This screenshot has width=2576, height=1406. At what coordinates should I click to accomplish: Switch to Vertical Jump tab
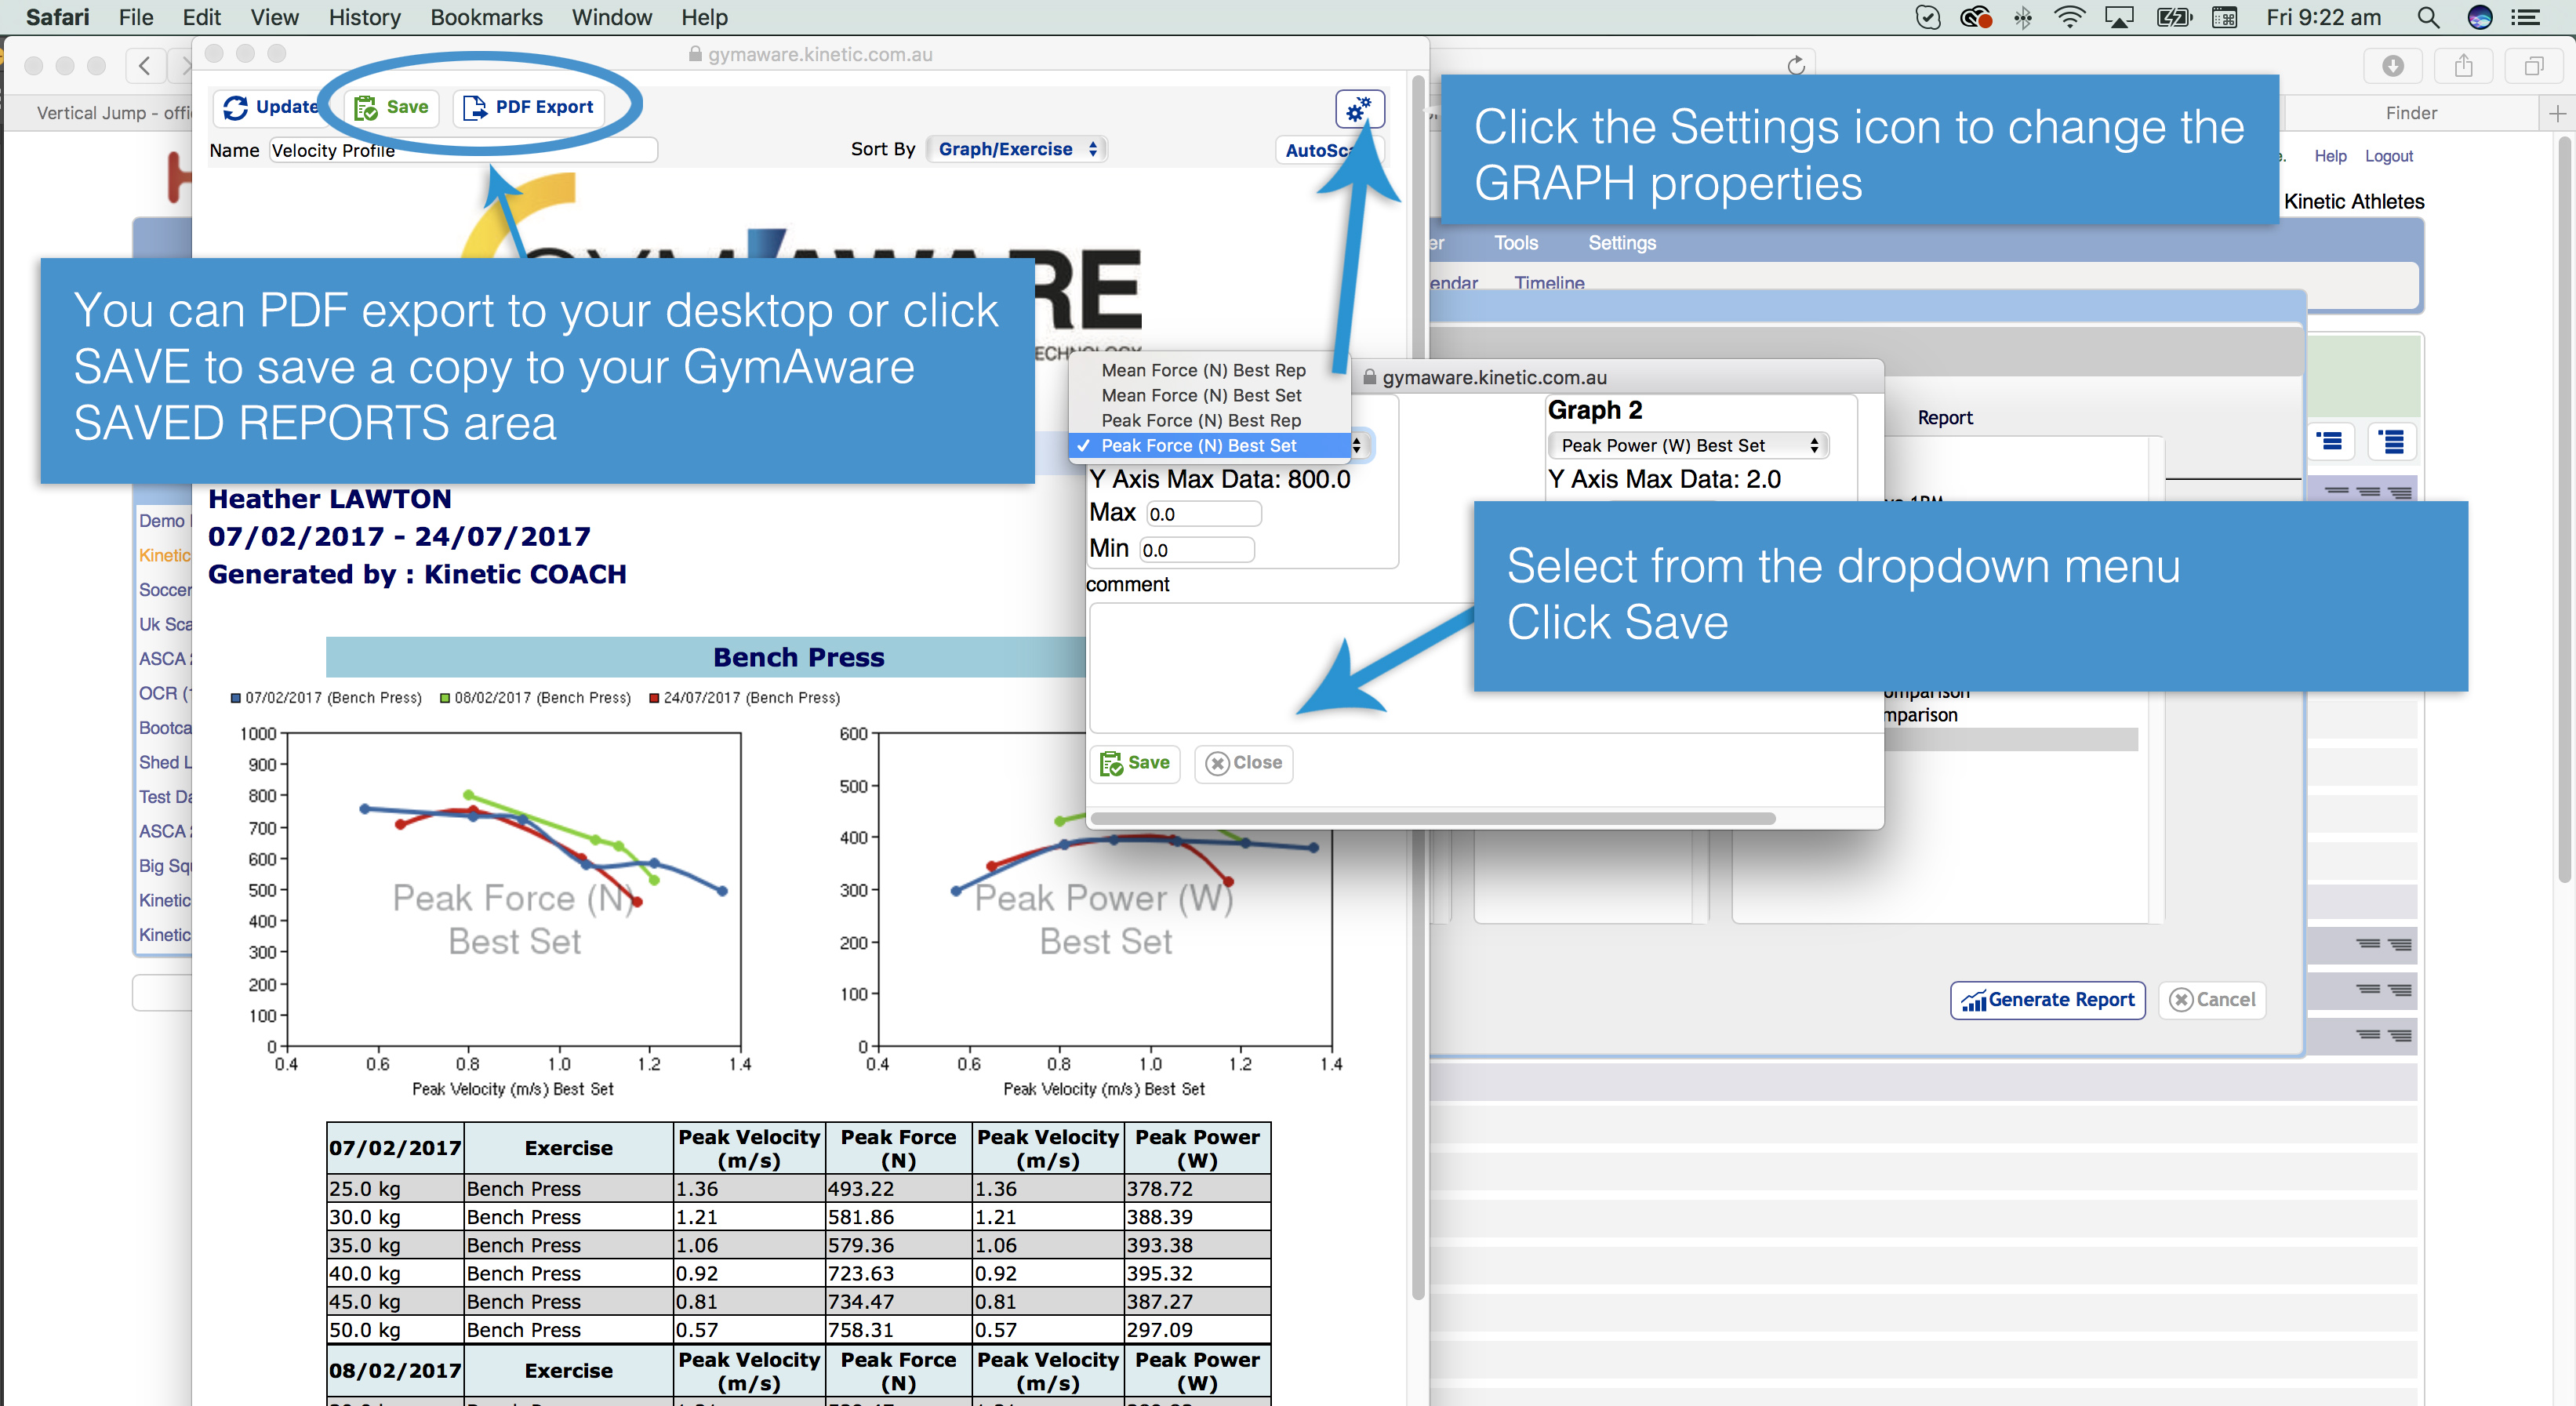coord(113,113)
